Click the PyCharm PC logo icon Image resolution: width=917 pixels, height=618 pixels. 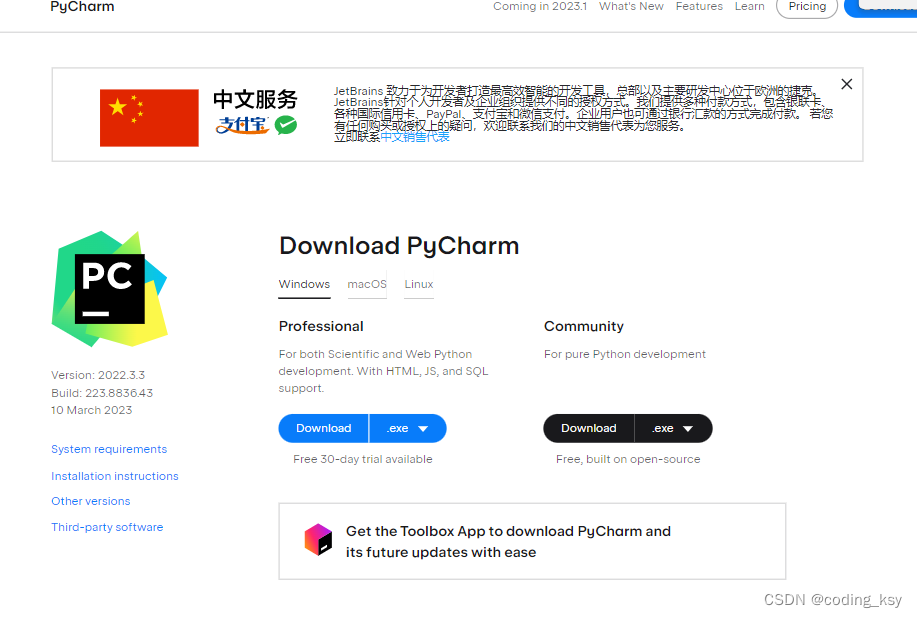click(x=110, y=289)
